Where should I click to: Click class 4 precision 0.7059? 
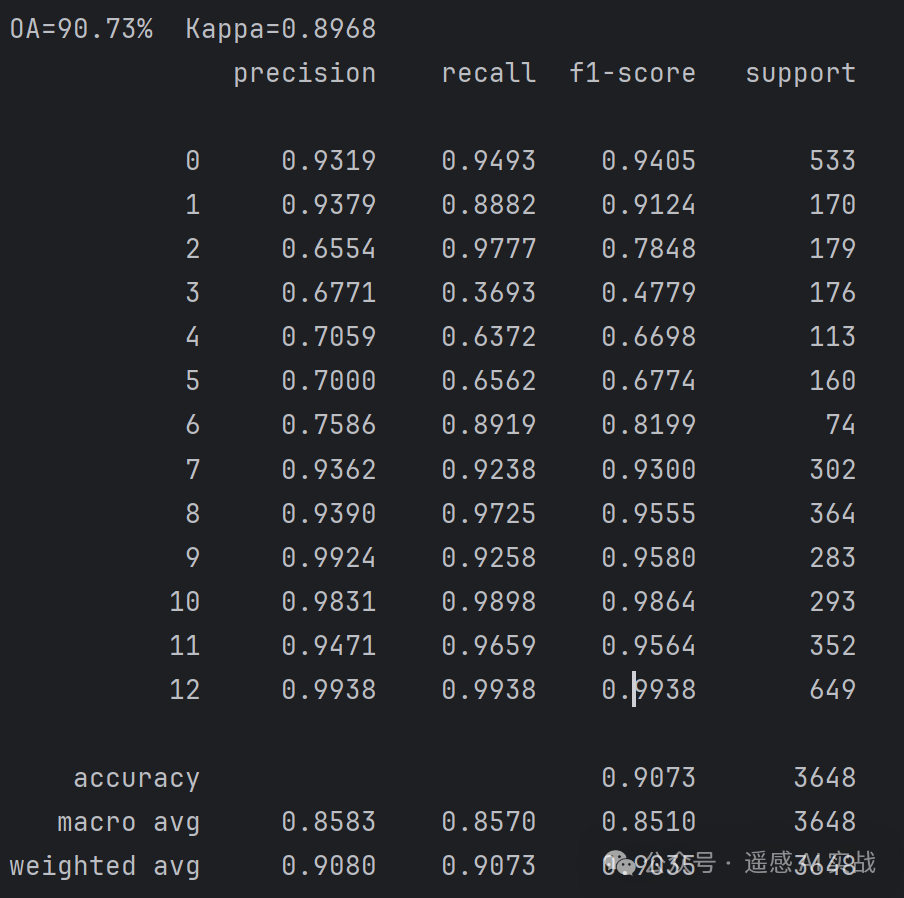329,337
